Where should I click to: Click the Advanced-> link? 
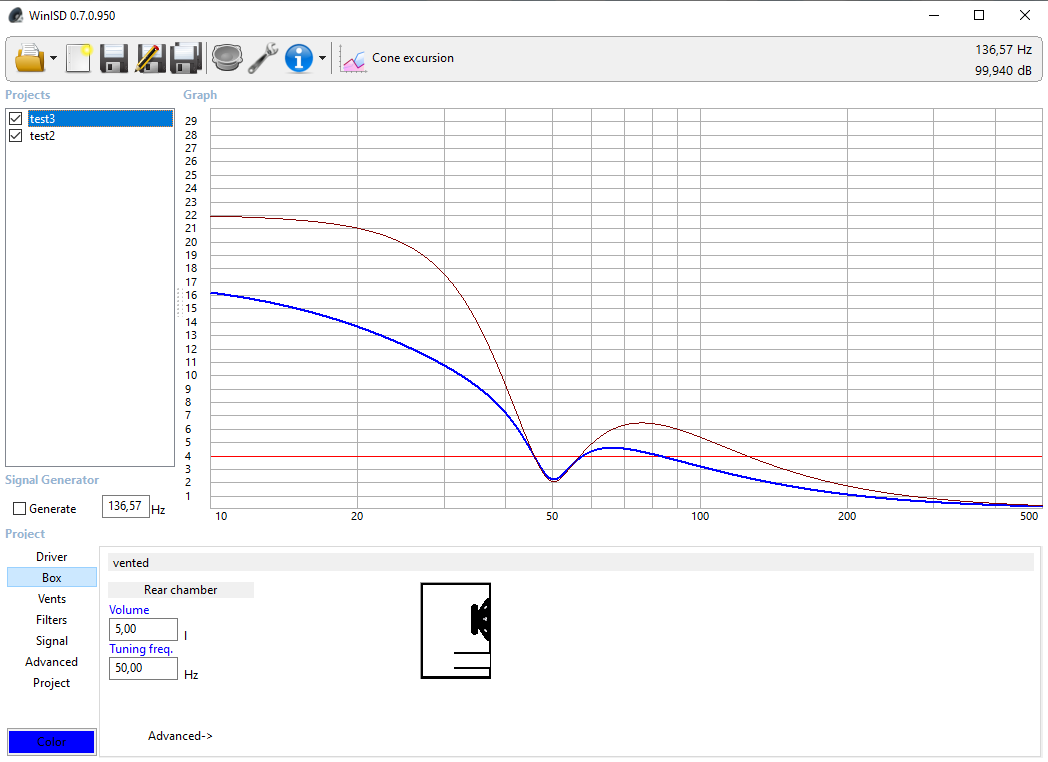coord(180,736)
